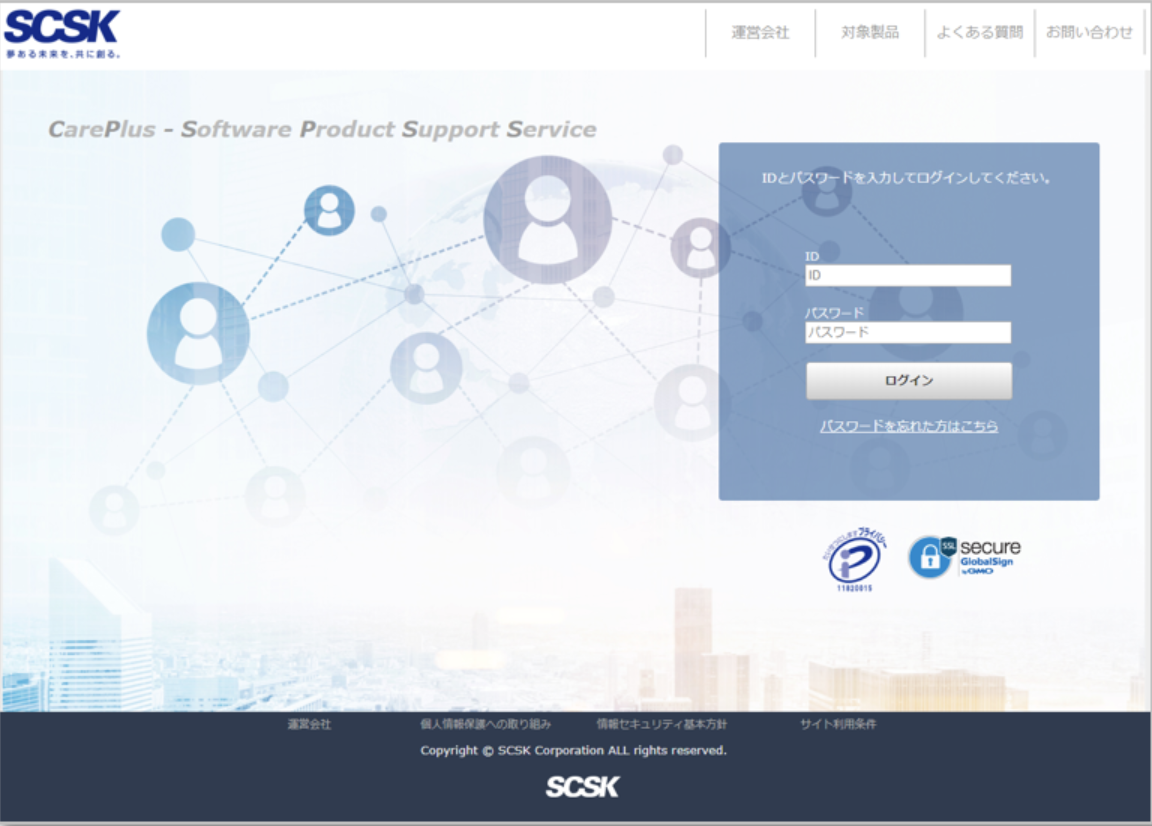Open the お問い合わせ menu item
Image resolution: width=1152 pixels, height=826 pixels.
pos(1089,32)
